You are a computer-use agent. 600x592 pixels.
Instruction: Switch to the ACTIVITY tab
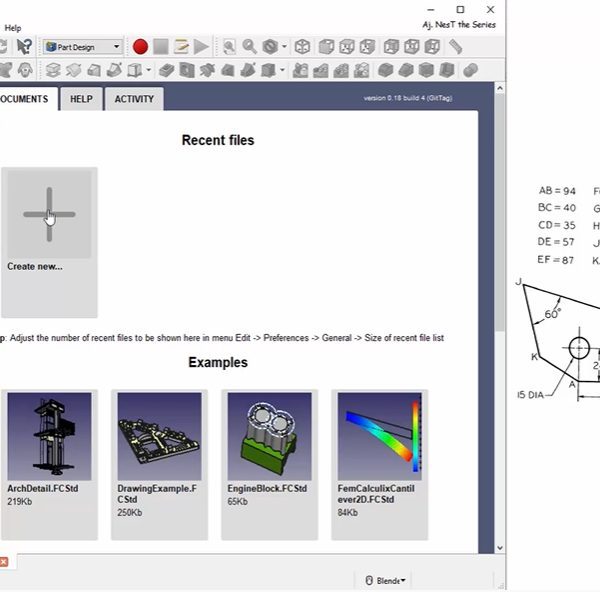click(x=134, y=99)
